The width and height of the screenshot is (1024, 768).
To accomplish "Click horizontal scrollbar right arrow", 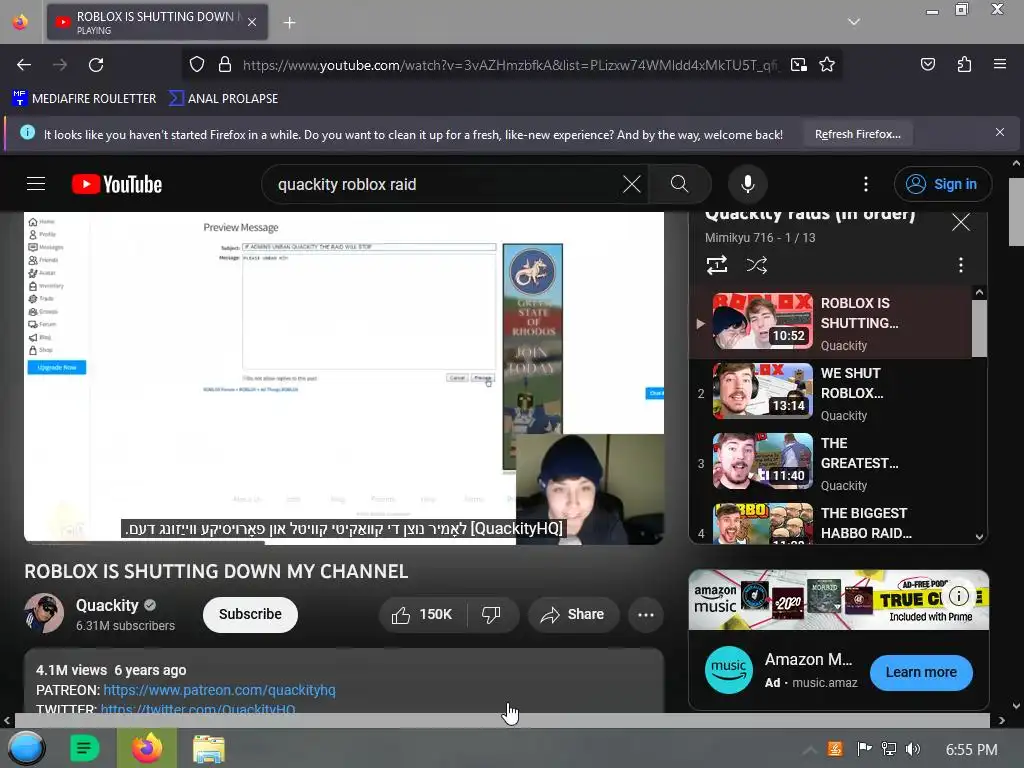I will pos(1001,720).
